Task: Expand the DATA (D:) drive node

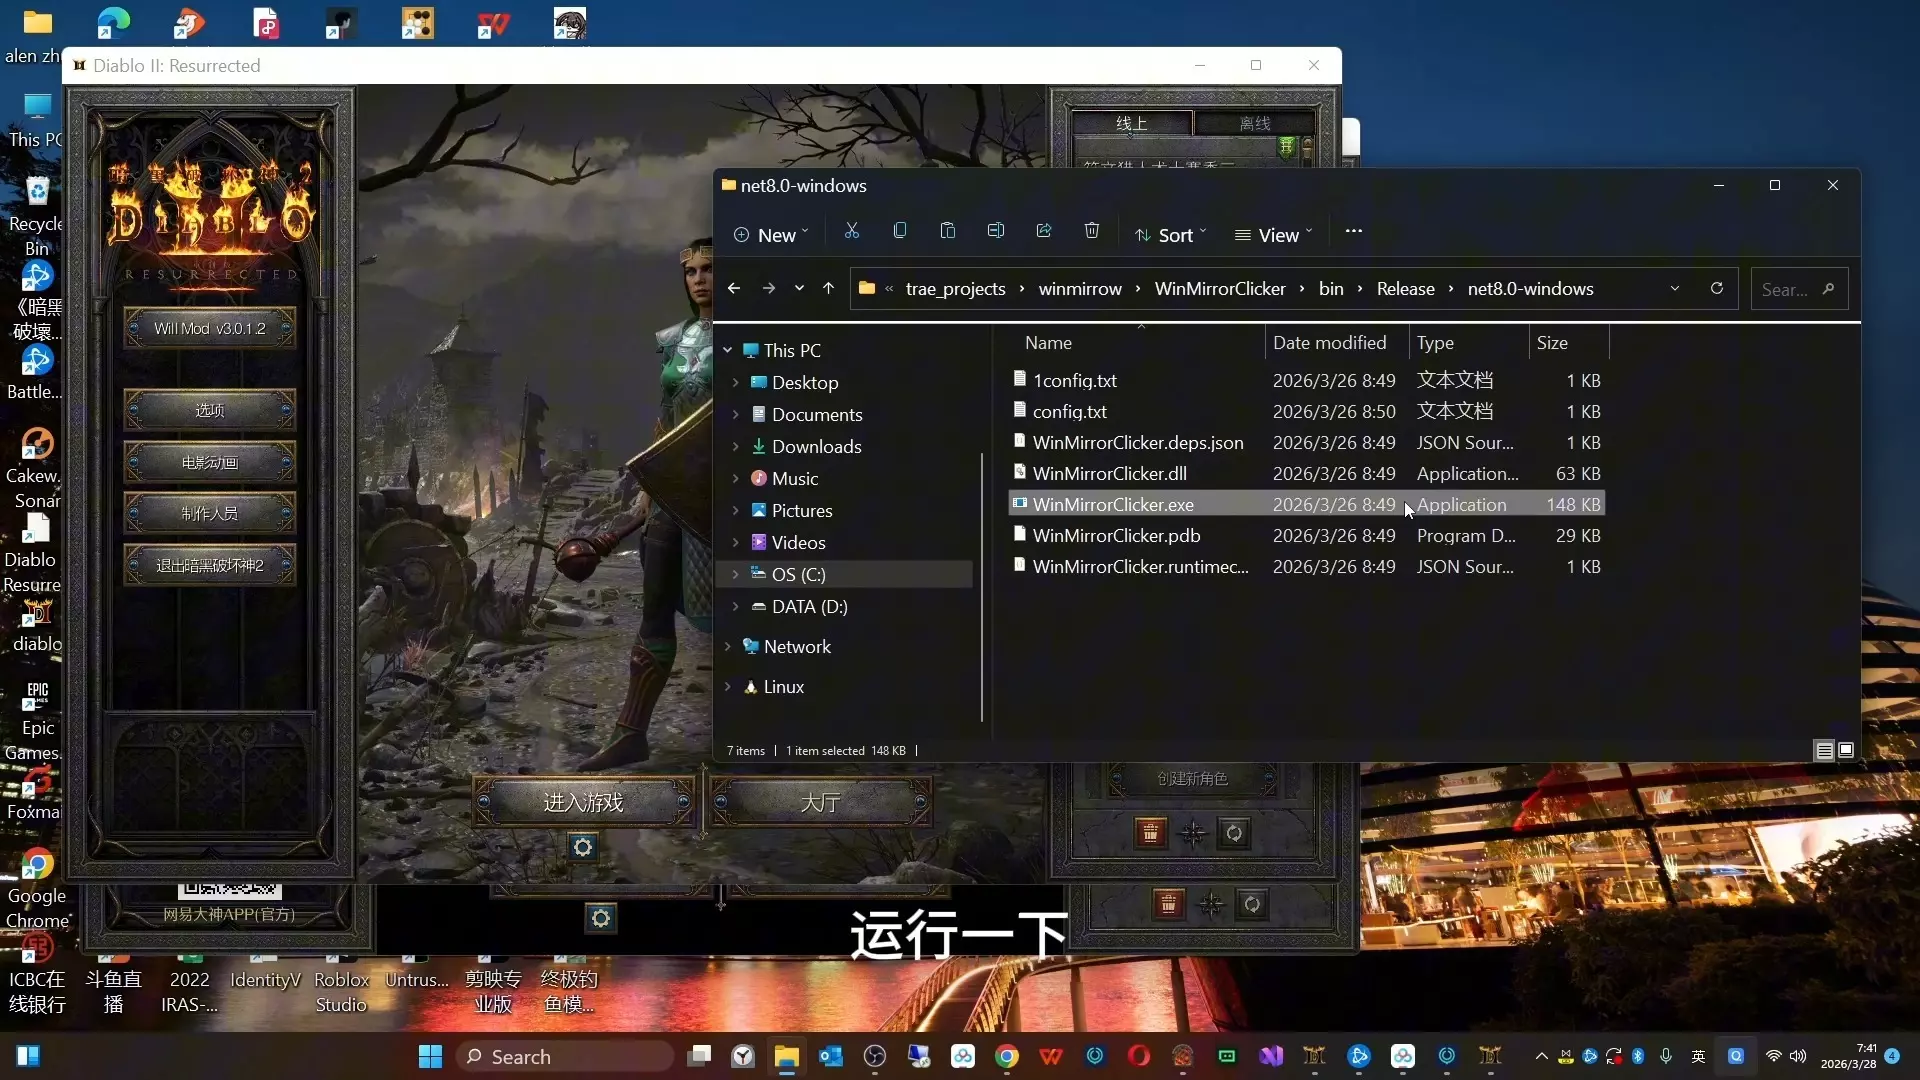Action: [x=735, y=607]
